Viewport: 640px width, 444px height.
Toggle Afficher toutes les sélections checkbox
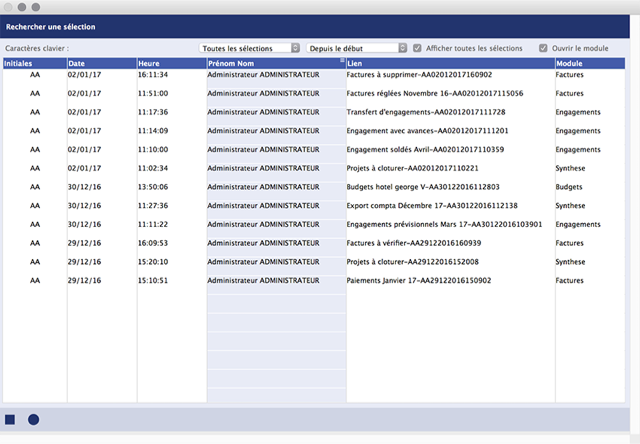click(x=417, y=48)
